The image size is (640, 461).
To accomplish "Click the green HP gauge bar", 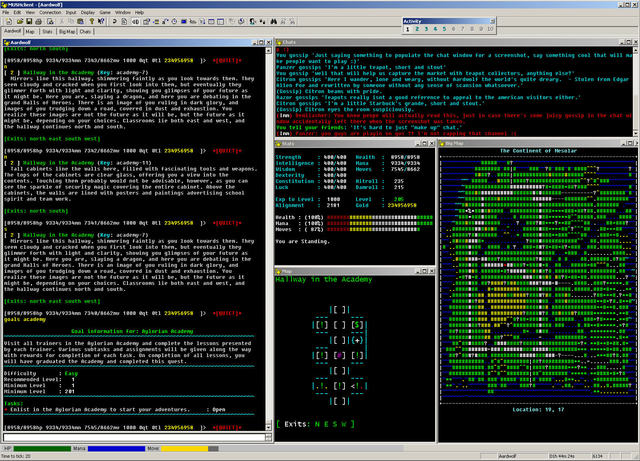I will click(42, 448).
